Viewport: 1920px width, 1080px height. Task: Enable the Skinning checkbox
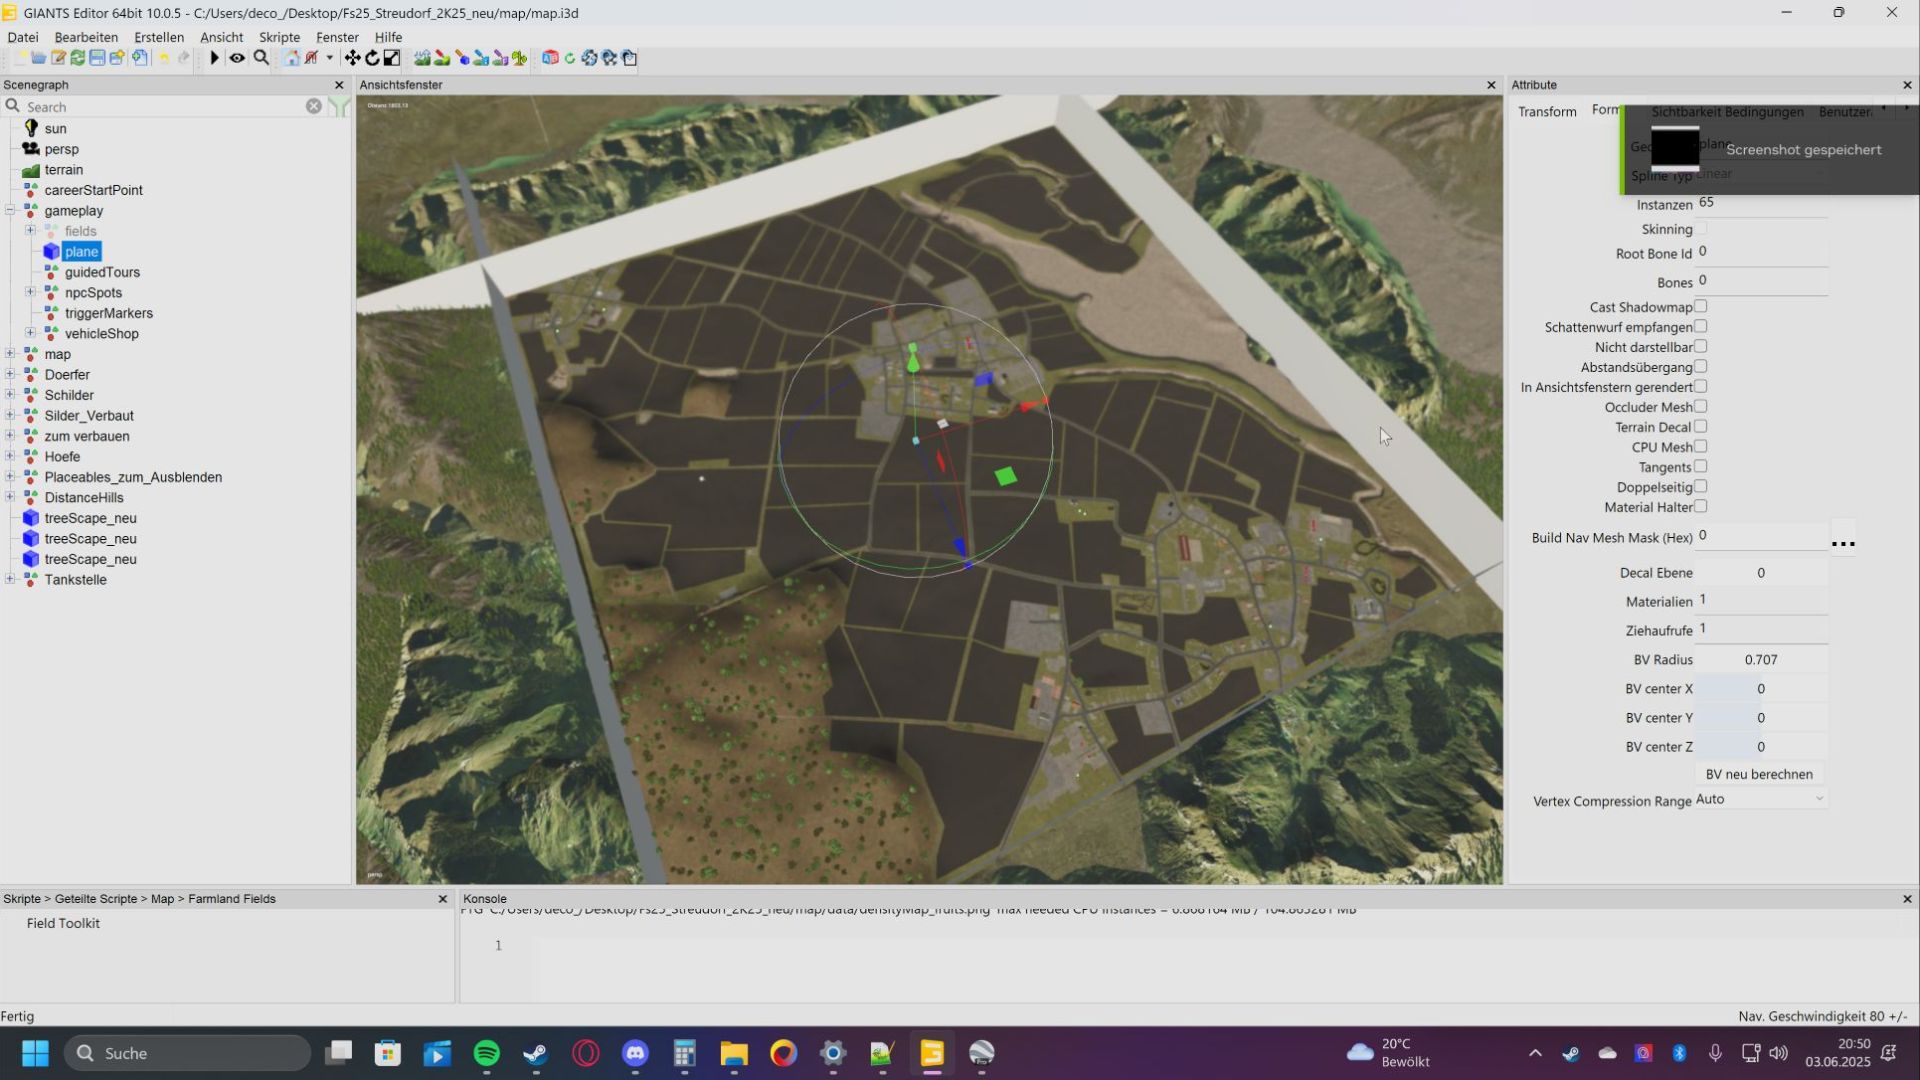click(x=1701, y=228)
